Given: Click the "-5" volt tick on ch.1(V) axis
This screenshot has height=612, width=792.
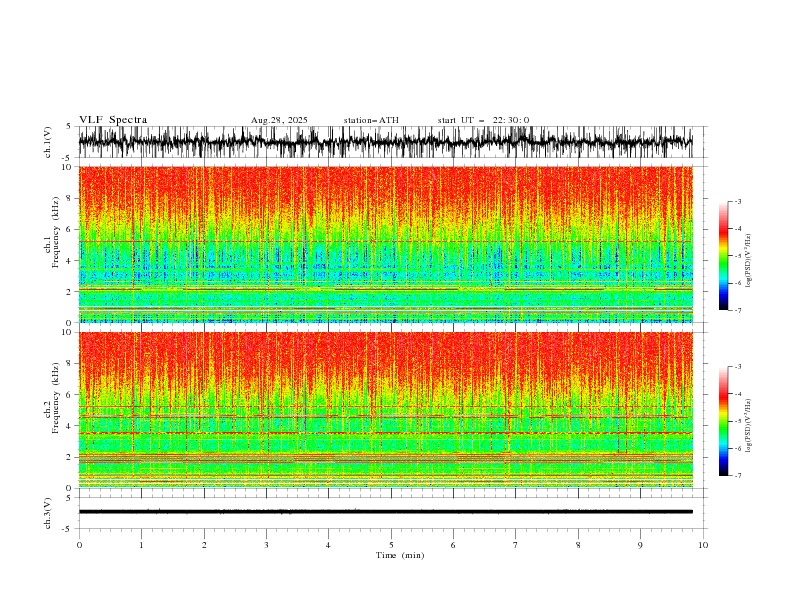Looking at the screenshot, I should tap(67, 158).
